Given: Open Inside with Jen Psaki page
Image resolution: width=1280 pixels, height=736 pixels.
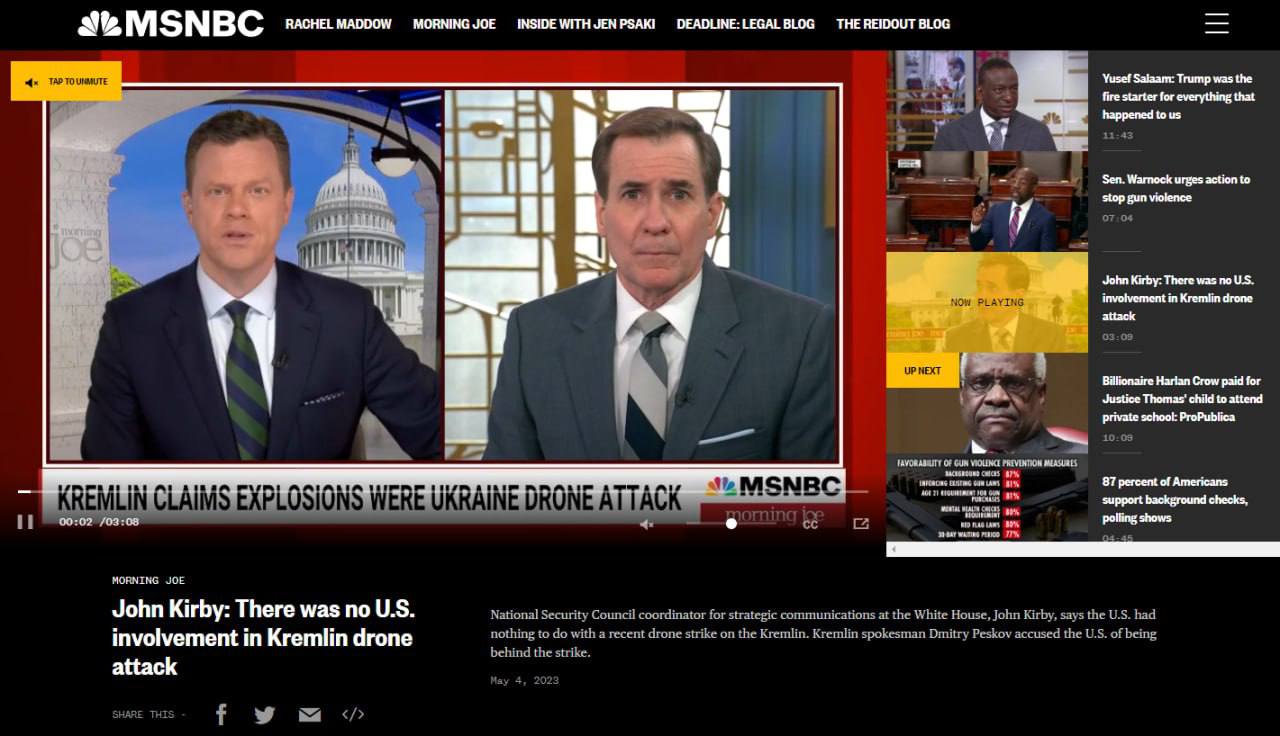Looking at the screenshot, I should click(x=586, y=24).
